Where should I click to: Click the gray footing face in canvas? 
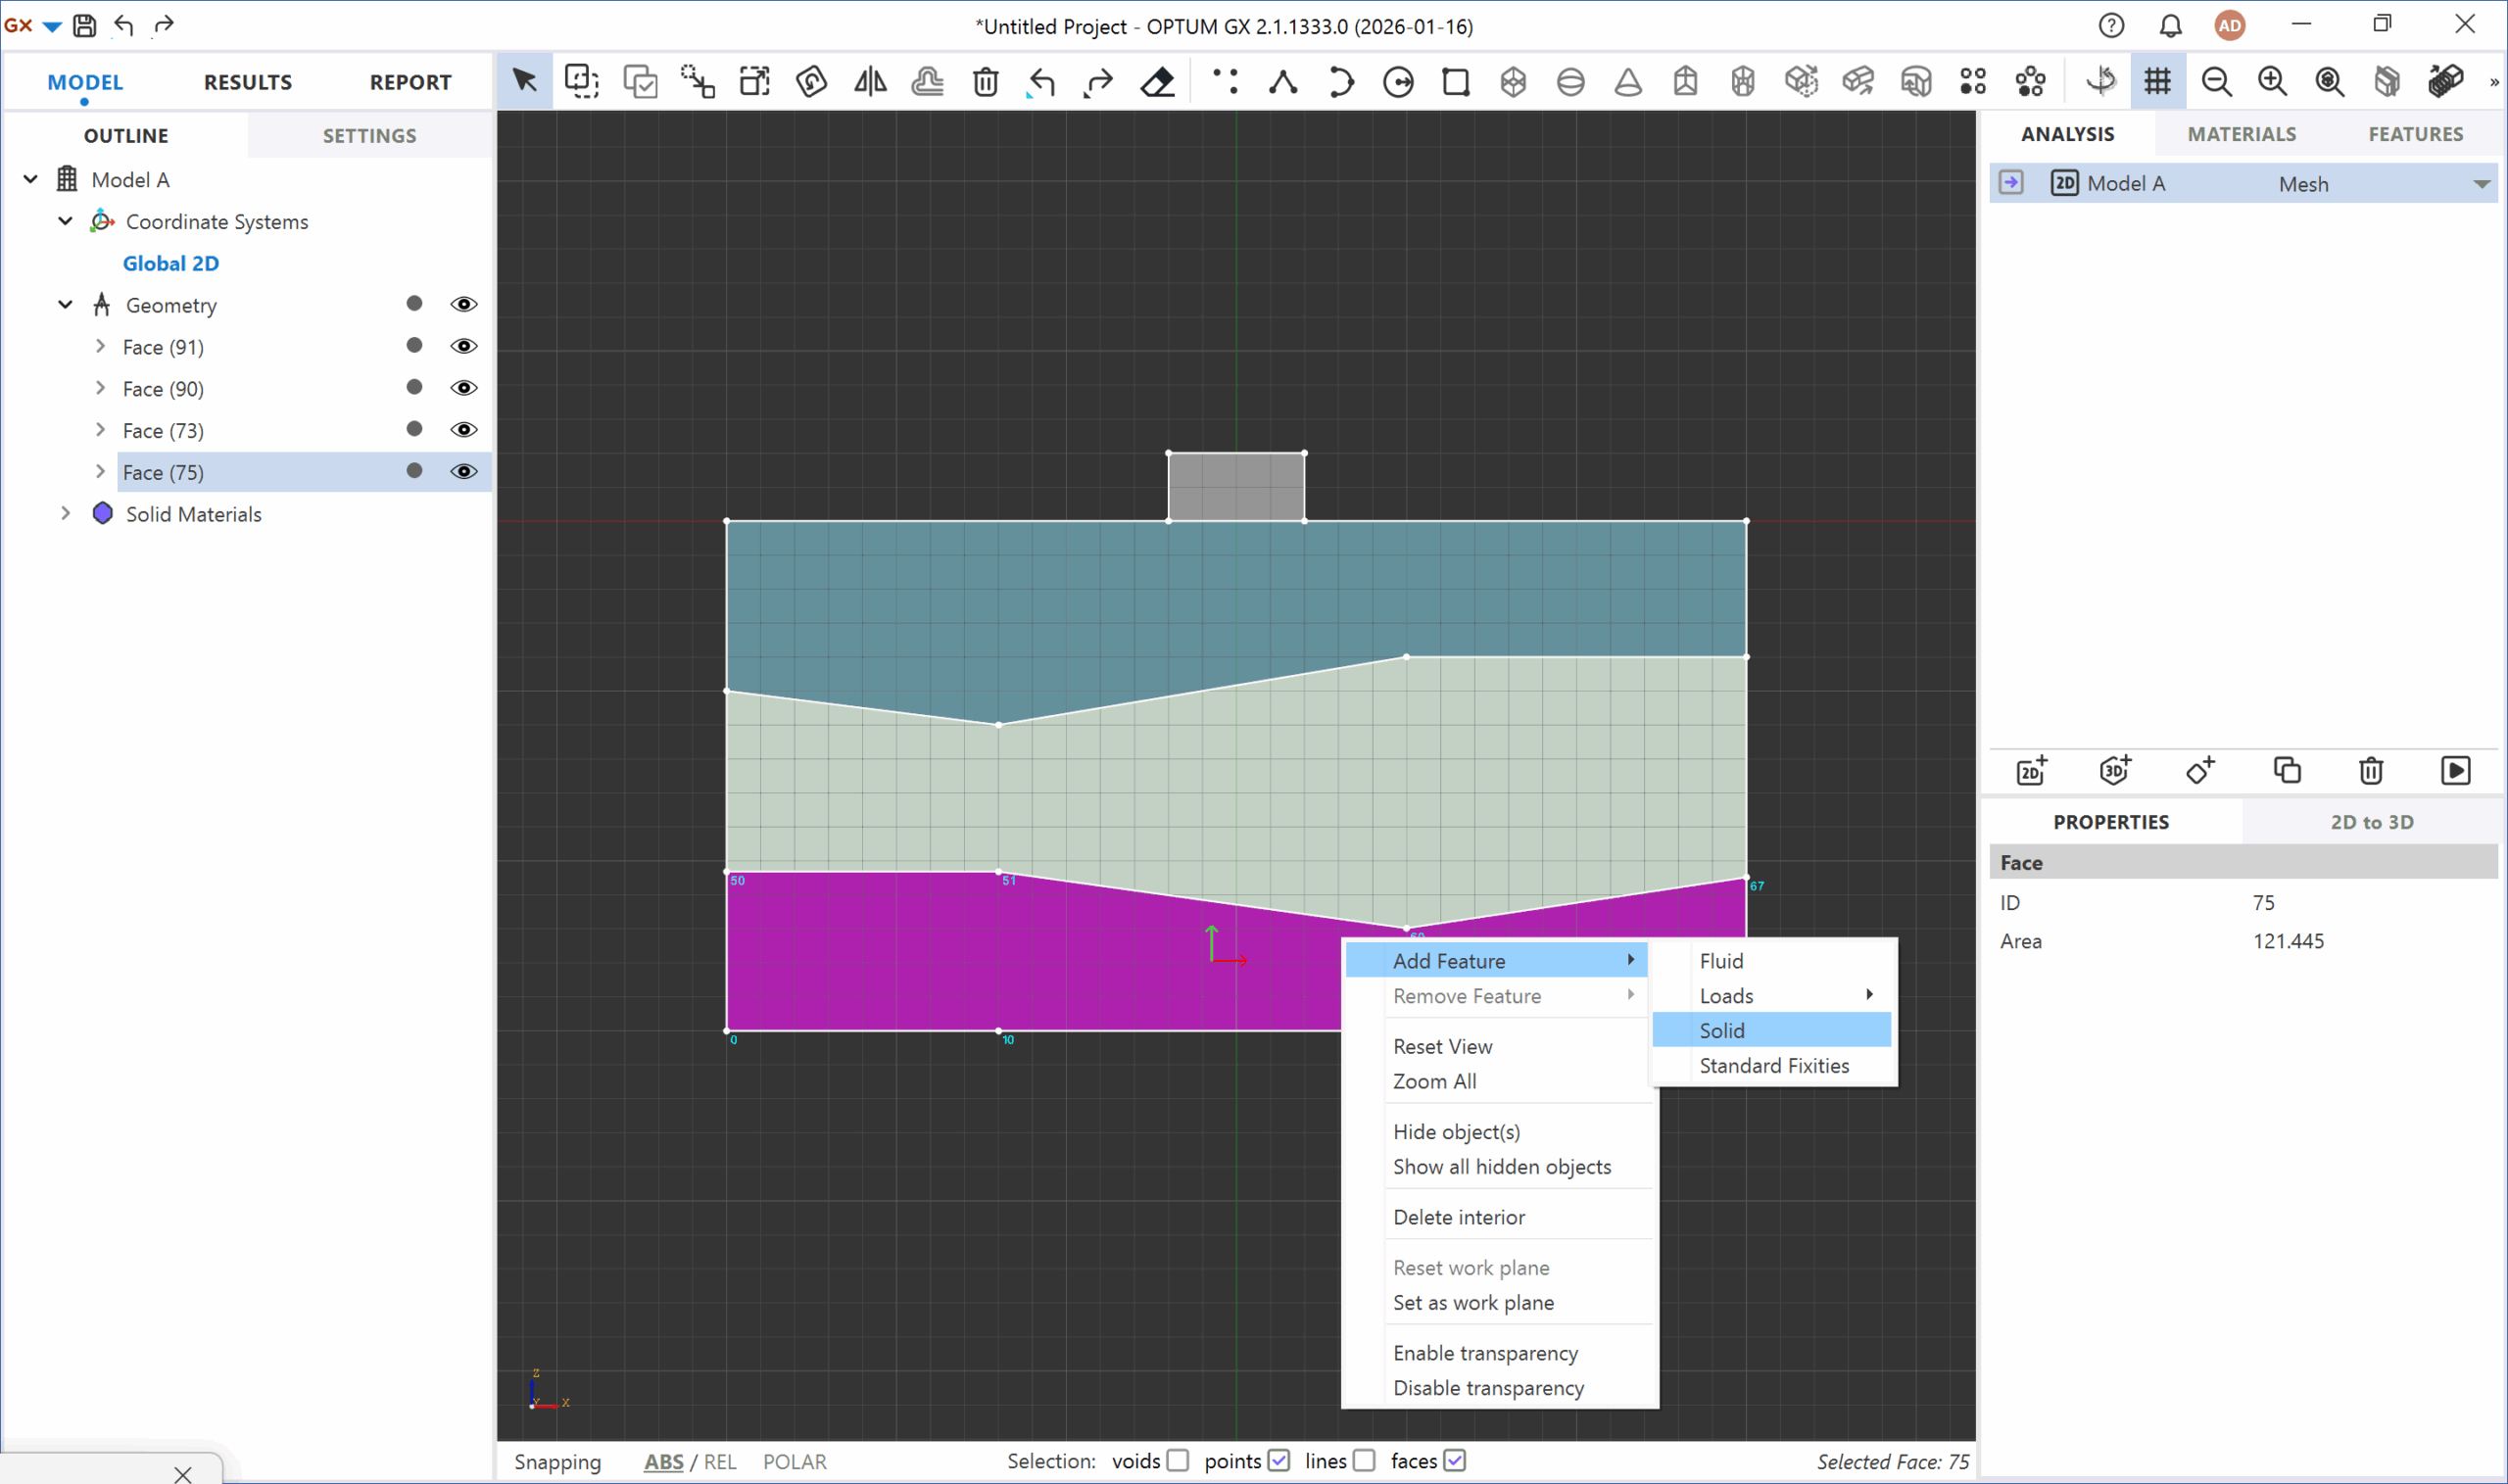coord(1236,486)
